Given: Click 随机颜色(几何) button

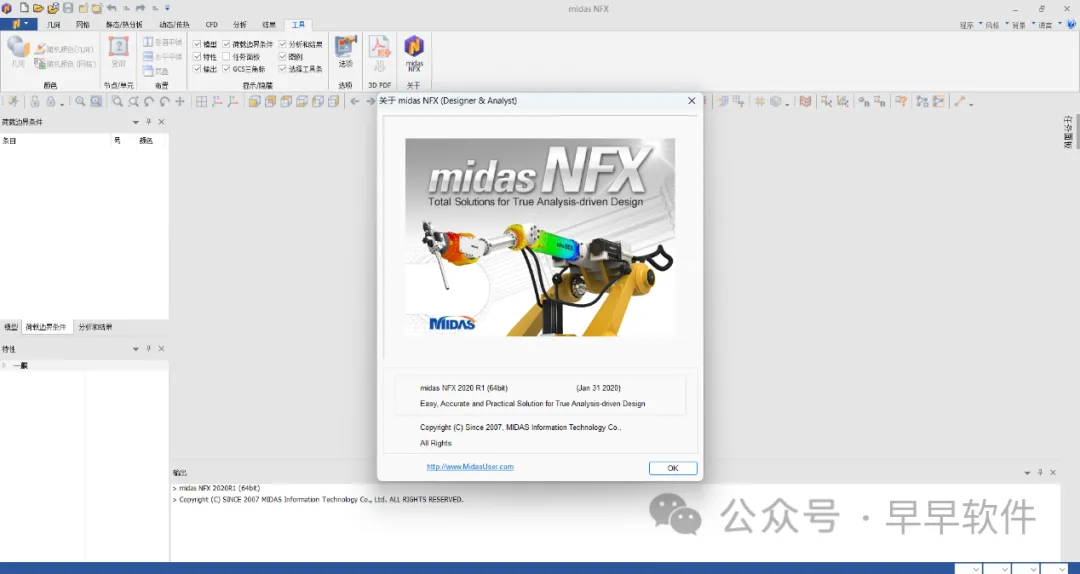Looking at the screenshot, I should click(65, 50).
